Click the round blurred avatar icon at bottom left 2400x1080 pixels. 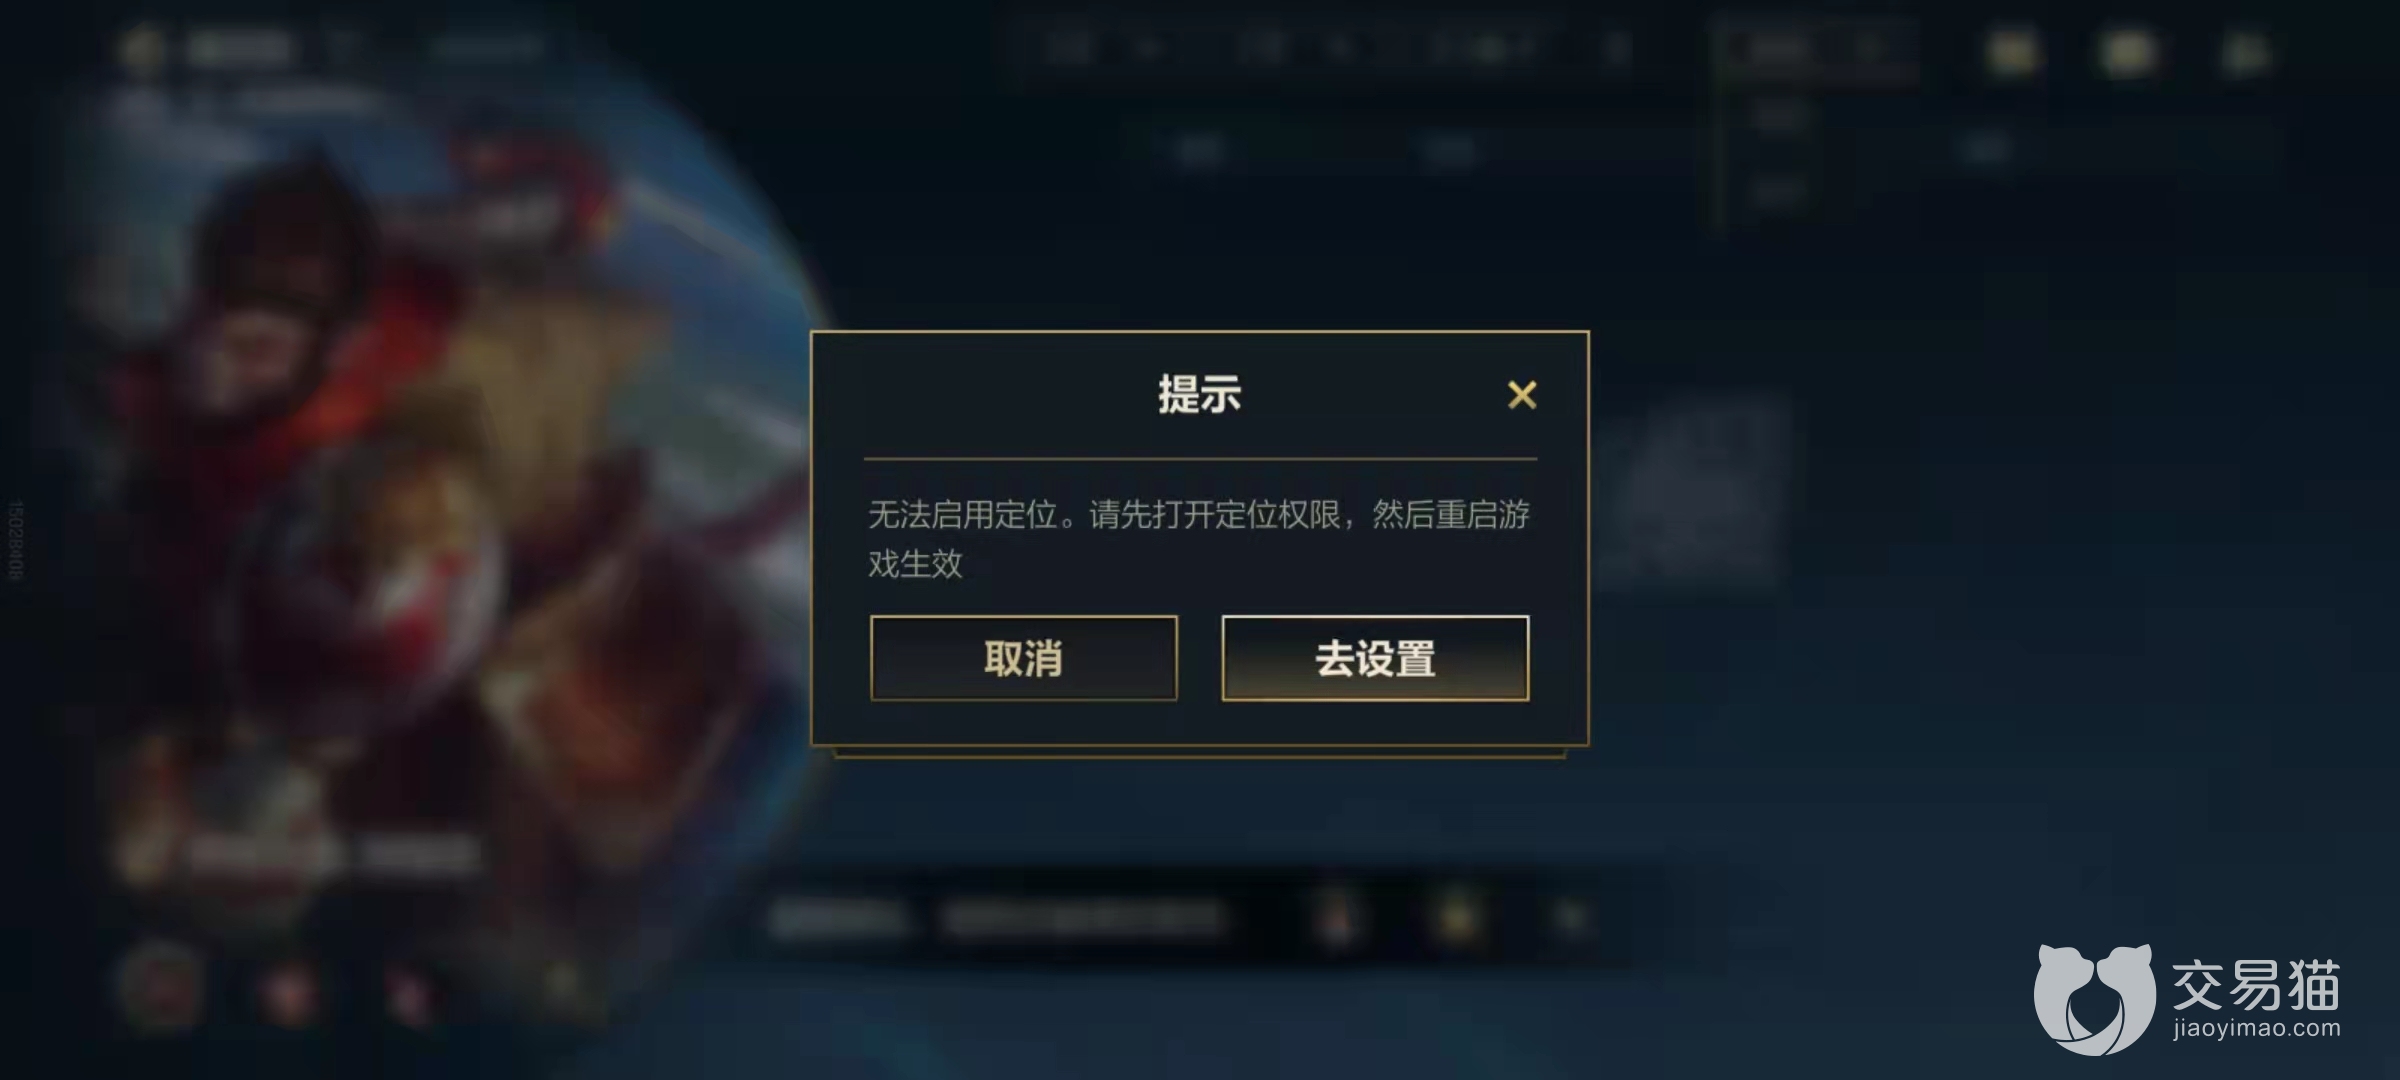point(160,983)
